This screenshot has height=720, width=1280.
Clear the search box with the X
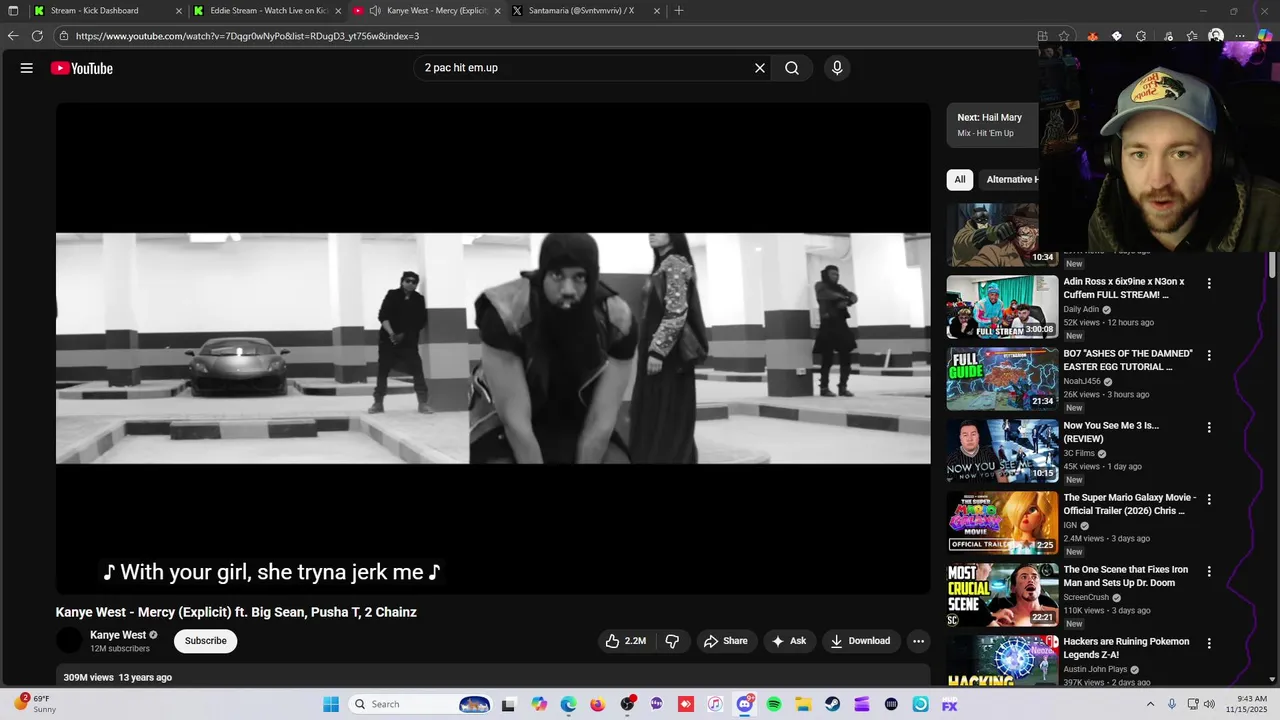pyautogui.click(x=760, y=68)
